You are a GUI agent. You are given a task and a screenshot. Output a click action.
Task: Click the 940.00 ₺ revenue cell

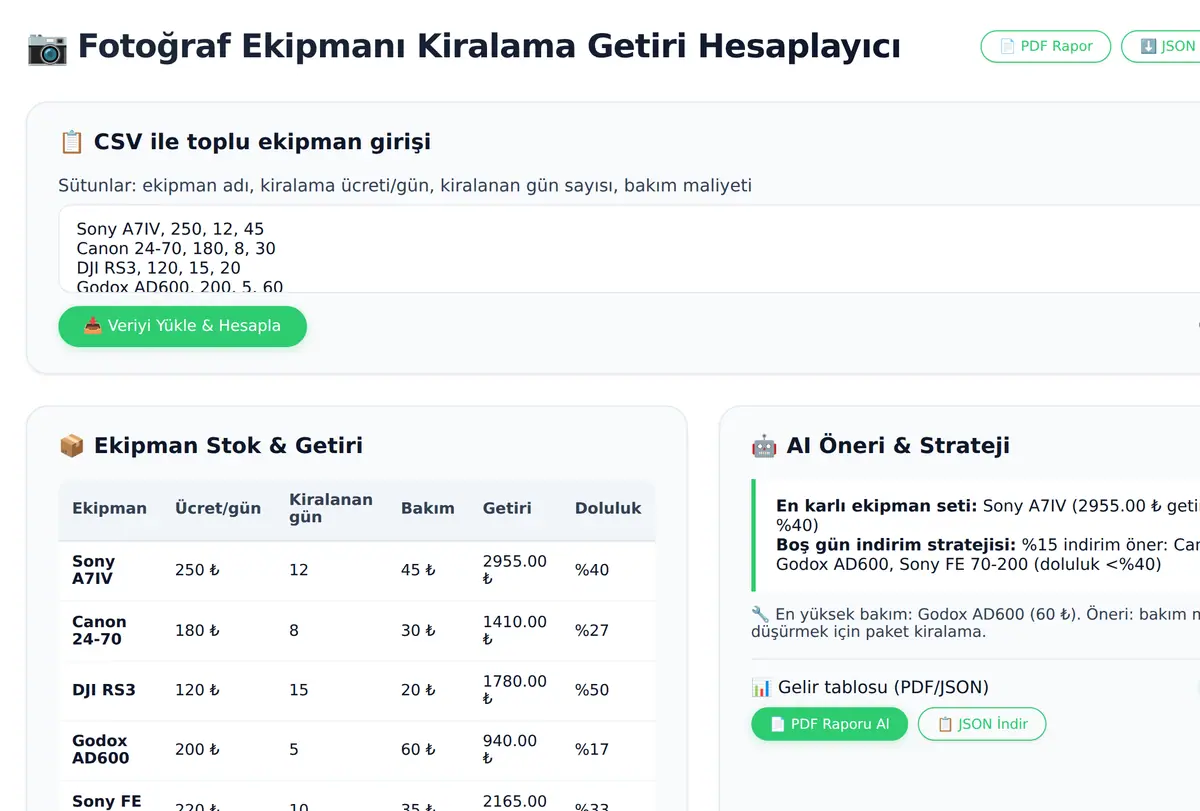click(x=509, y=749)
